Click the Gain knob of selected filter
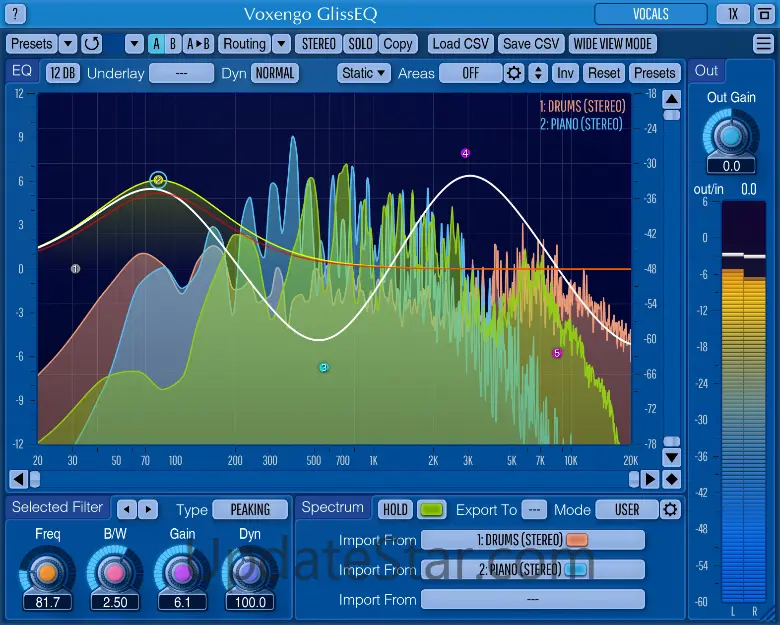This screenshot has height=625, width=780. click(x=182, y=572)
